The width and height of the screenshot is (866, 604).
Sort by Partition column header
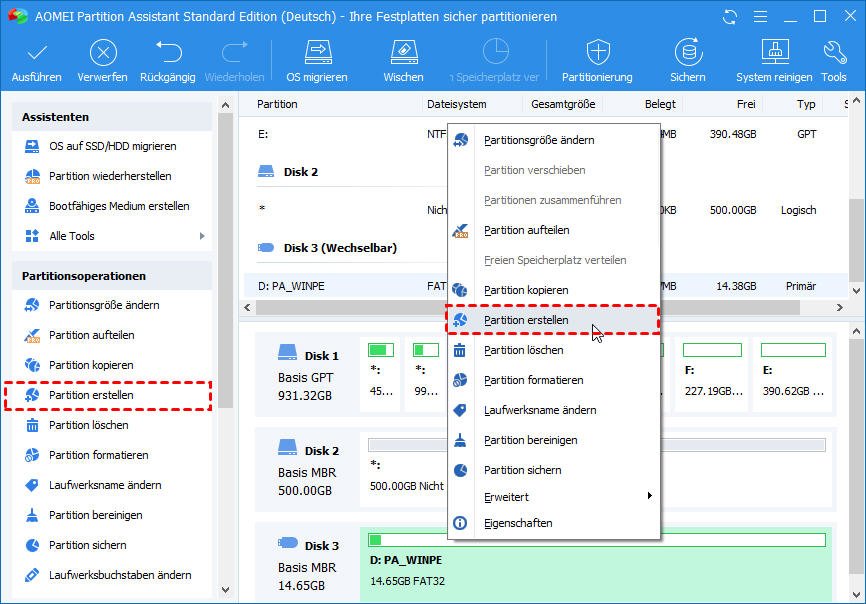click(x=277, y=104)
